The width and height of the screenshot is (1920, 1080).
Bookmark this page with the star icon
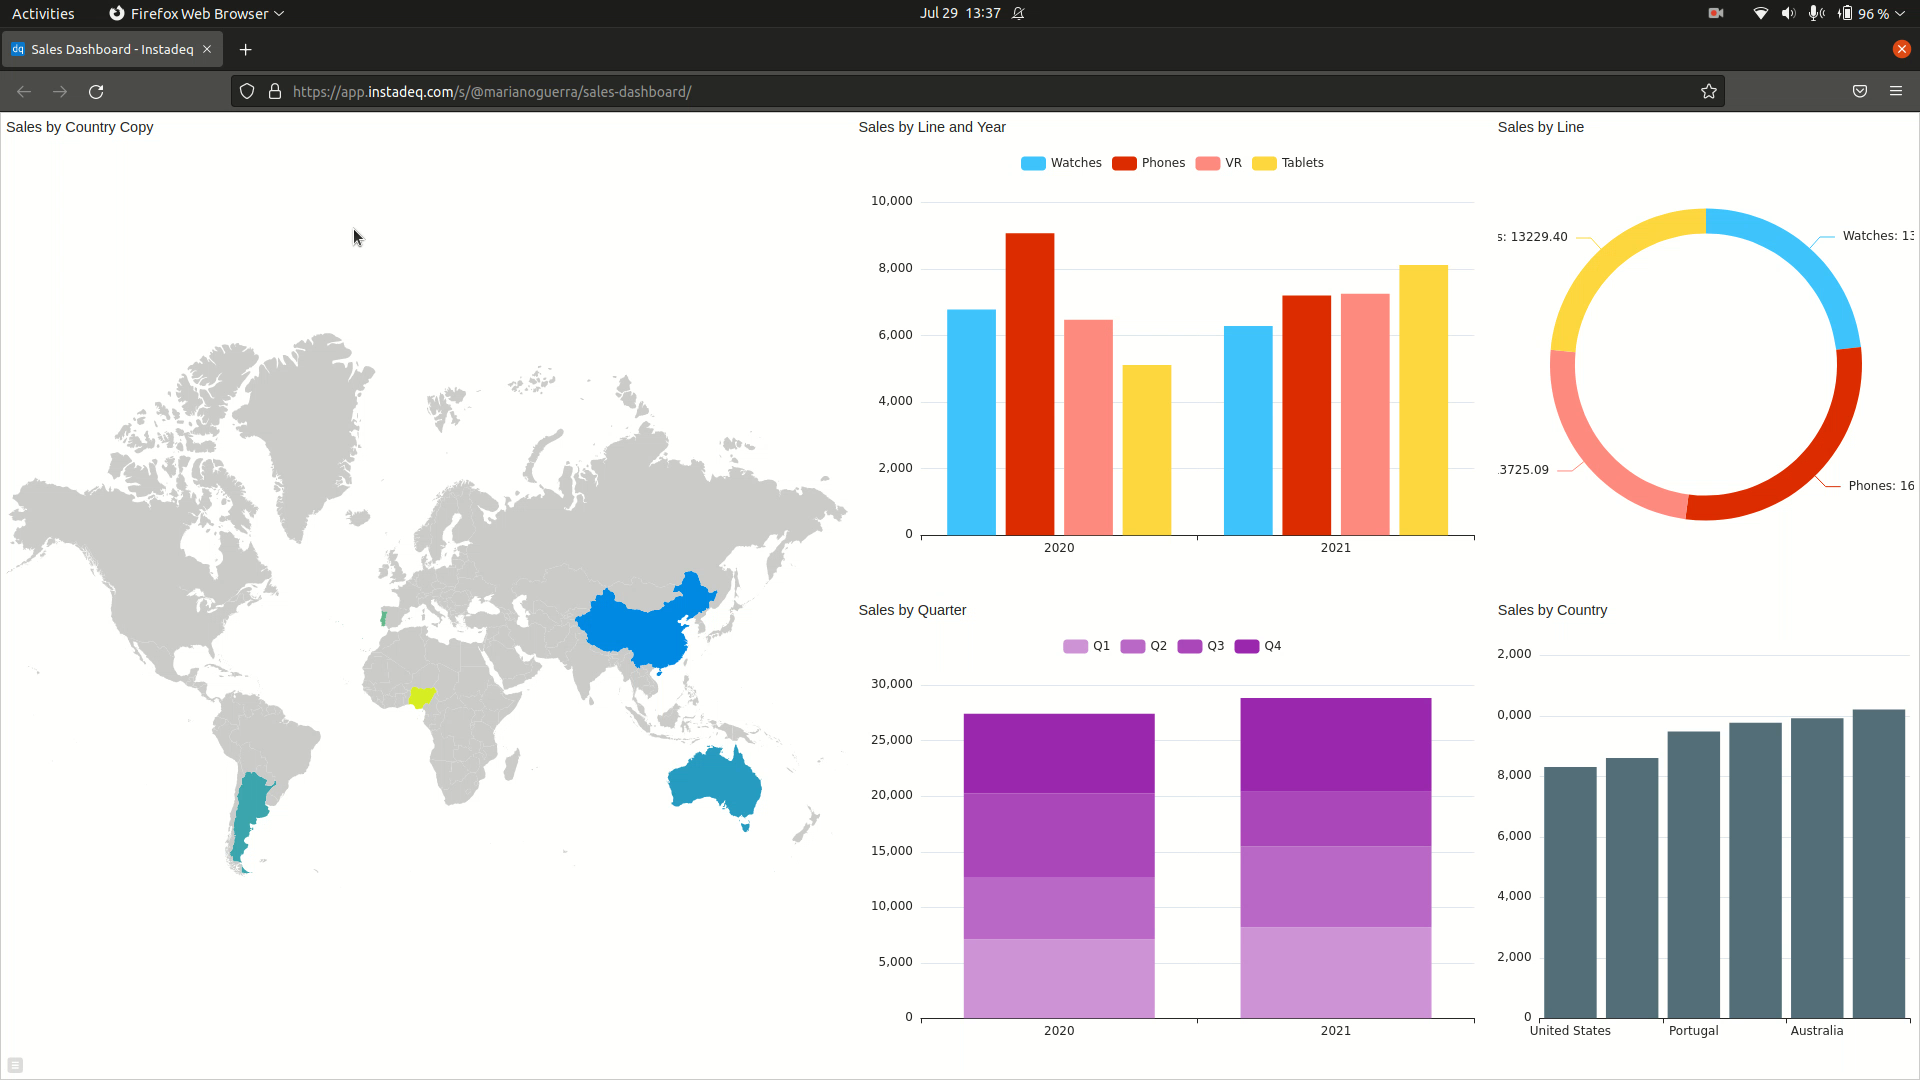(1709, 91)
